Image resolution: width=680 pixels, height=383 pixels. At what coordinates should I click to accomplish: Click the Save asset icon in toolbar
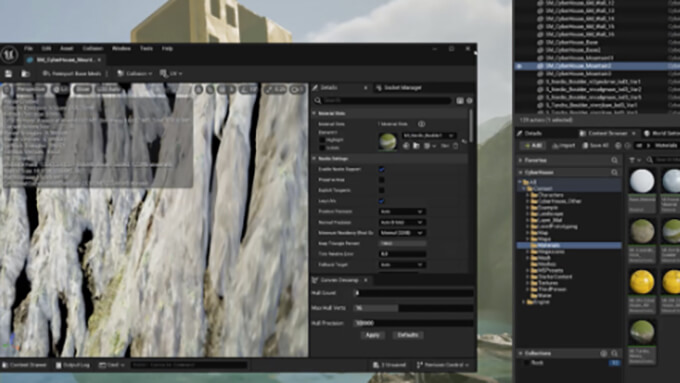tap(8, 74)
